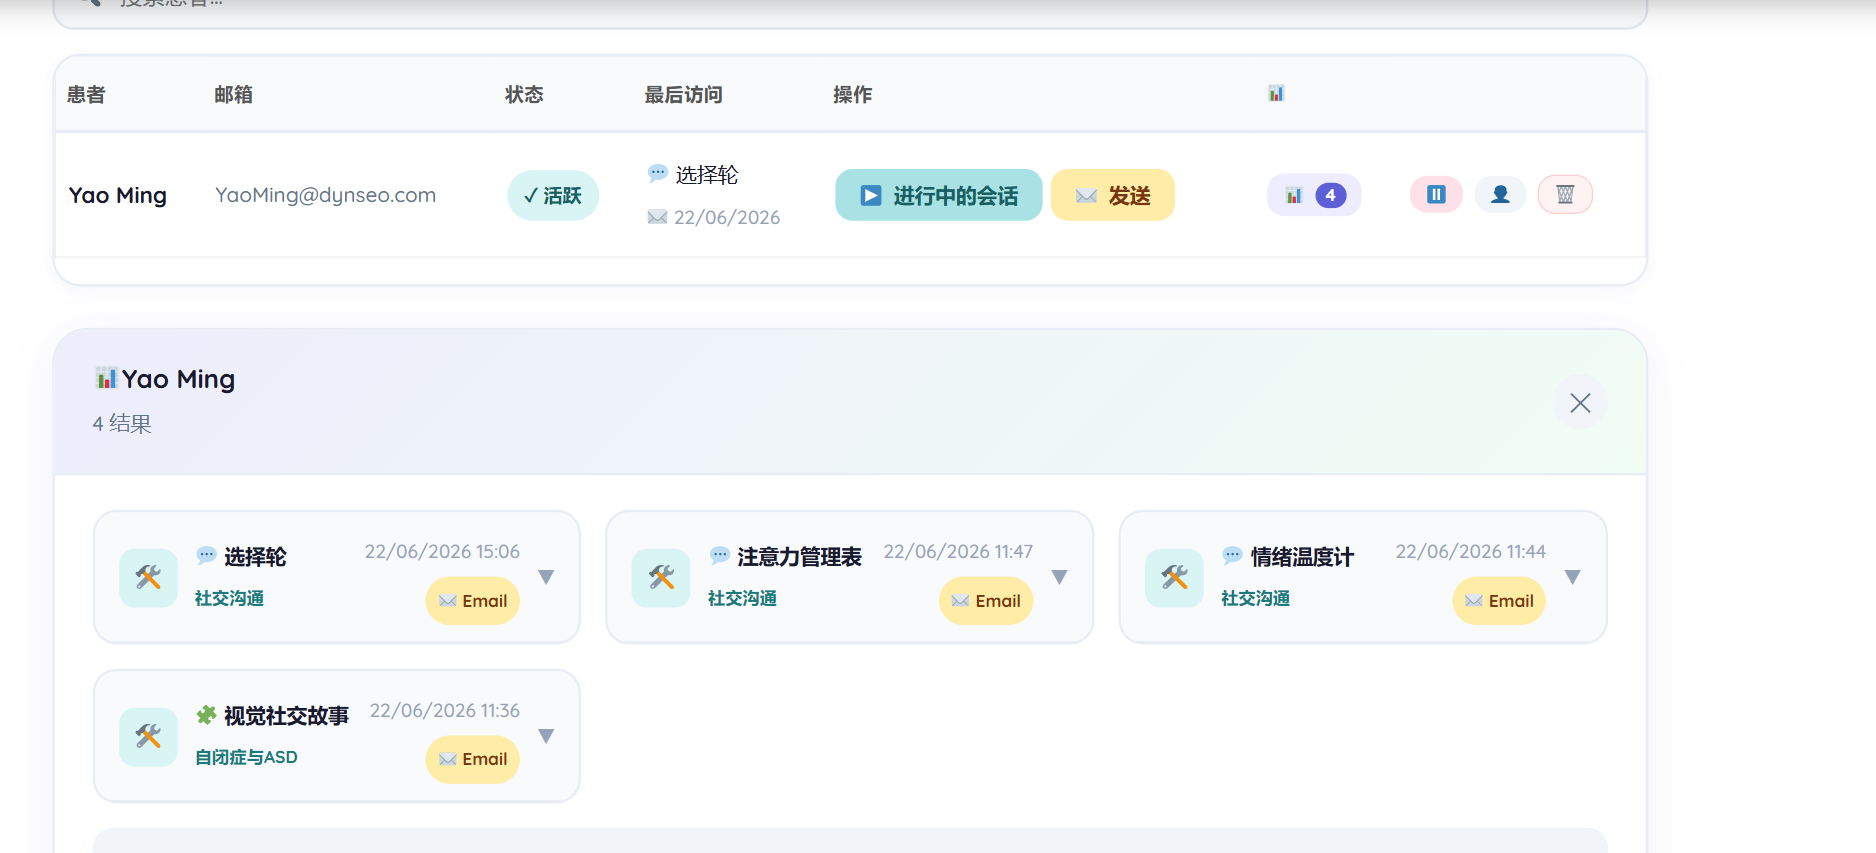The height and width of the screenshot is (853, 1876).
Task: Click the 社交沟通 label under 选择轮
Action: [229, 598]
